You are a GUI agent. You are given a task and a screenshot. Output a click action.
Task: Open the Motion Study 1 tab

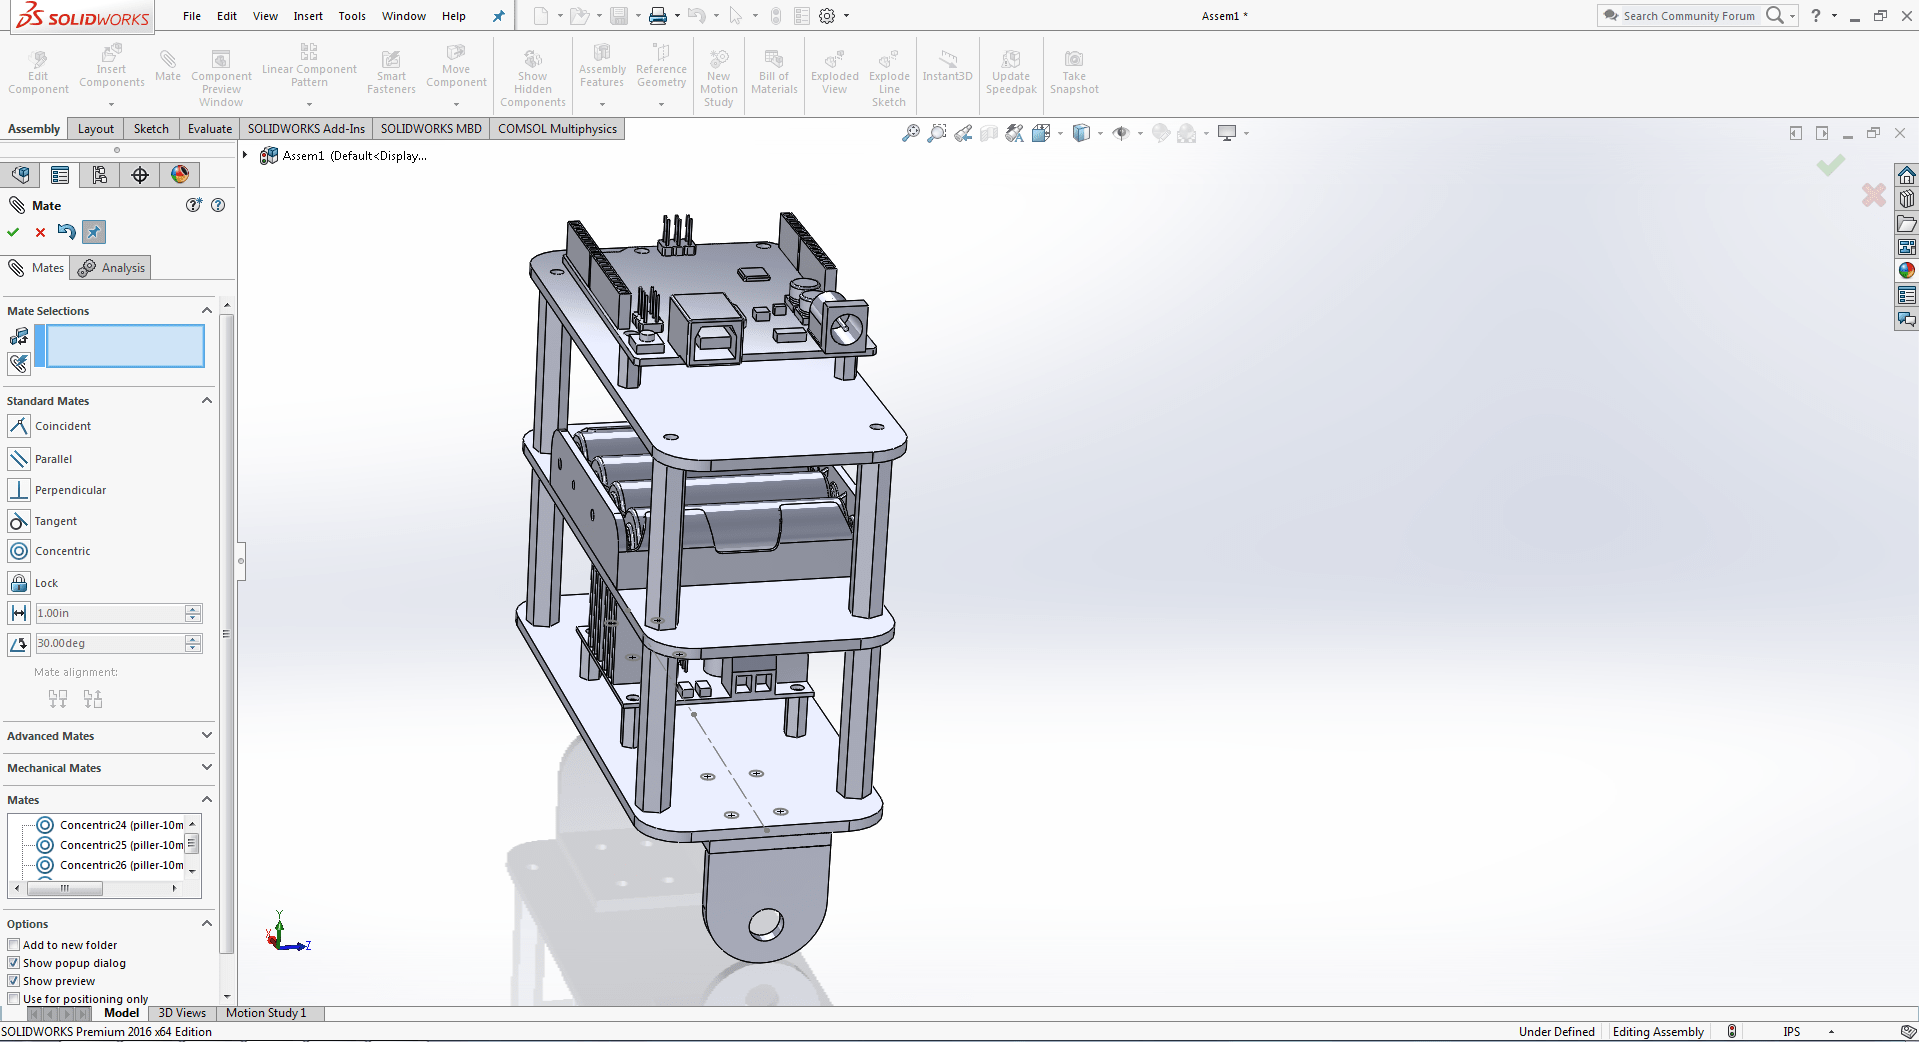pyautogui.click(x=266, y=1013)
